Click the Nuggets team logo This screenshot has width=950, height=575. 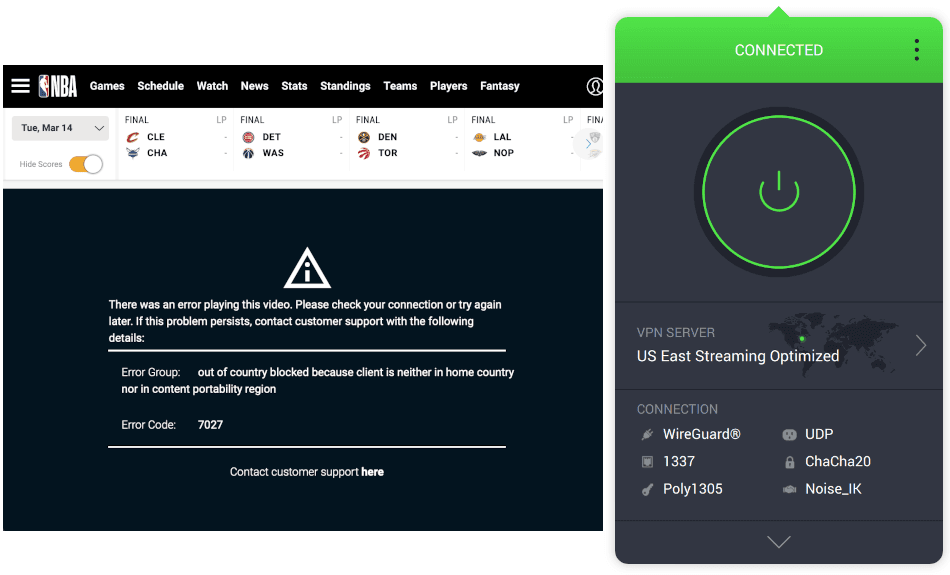[x=364, y=137]
